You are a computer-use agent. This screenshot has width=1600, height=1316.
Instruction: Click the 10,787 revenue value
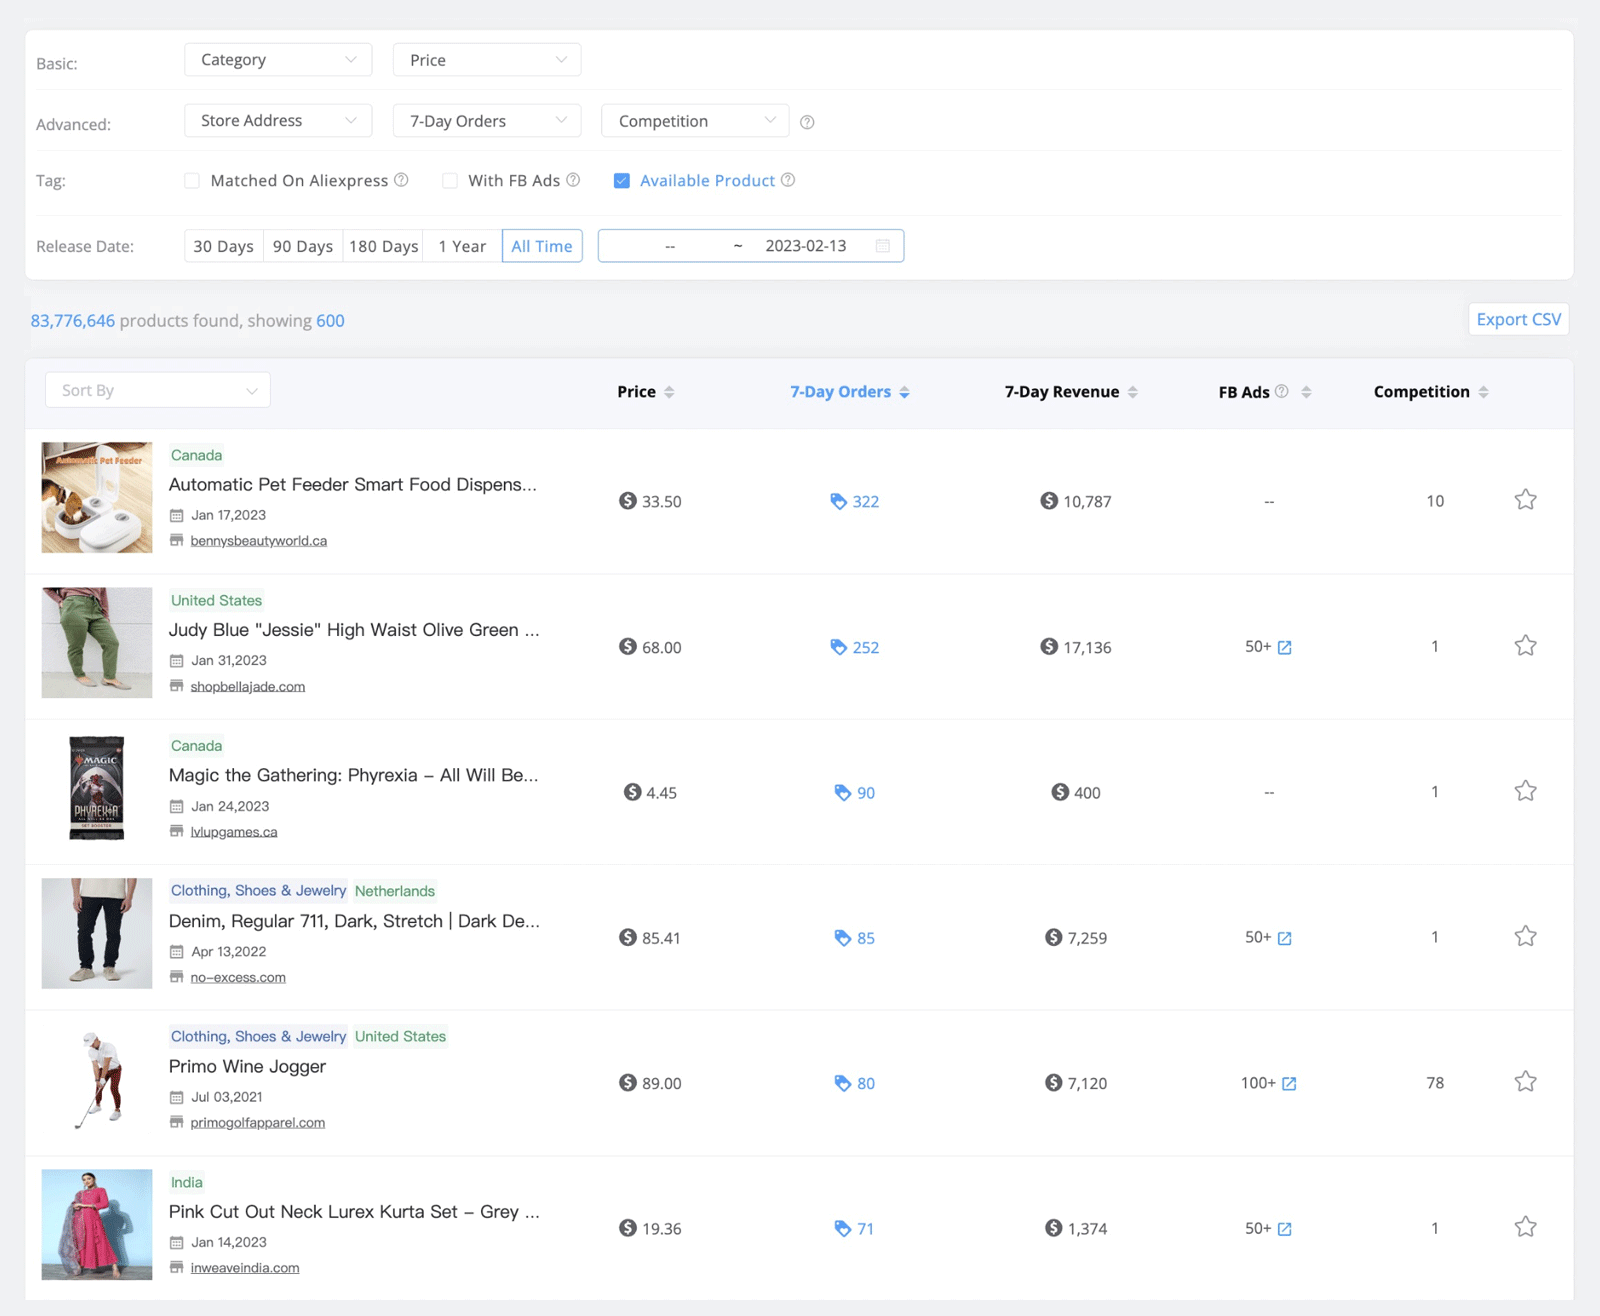point(1087,502)
